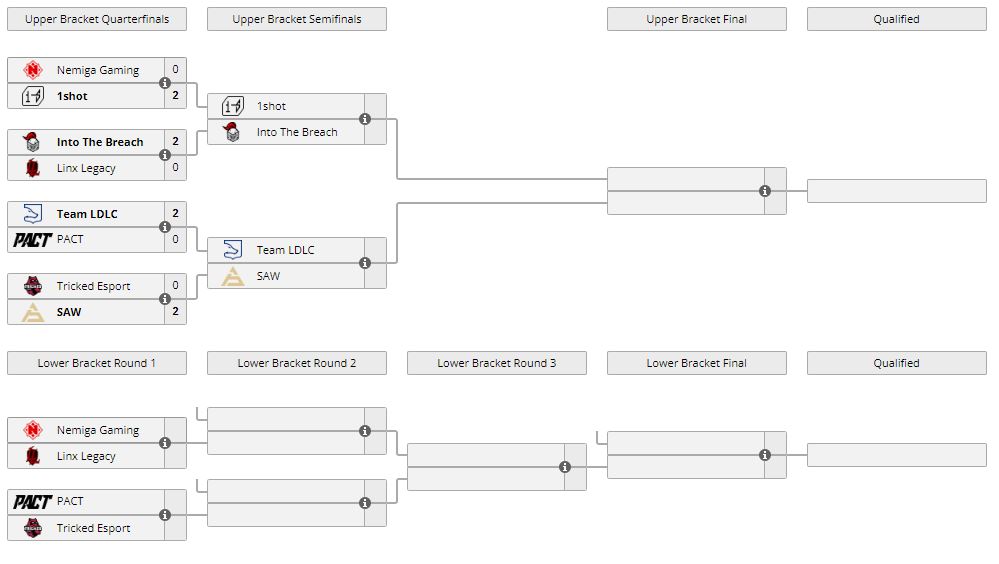Open info popup for Lower Bracket Round 3 match

tap(565, 467)
